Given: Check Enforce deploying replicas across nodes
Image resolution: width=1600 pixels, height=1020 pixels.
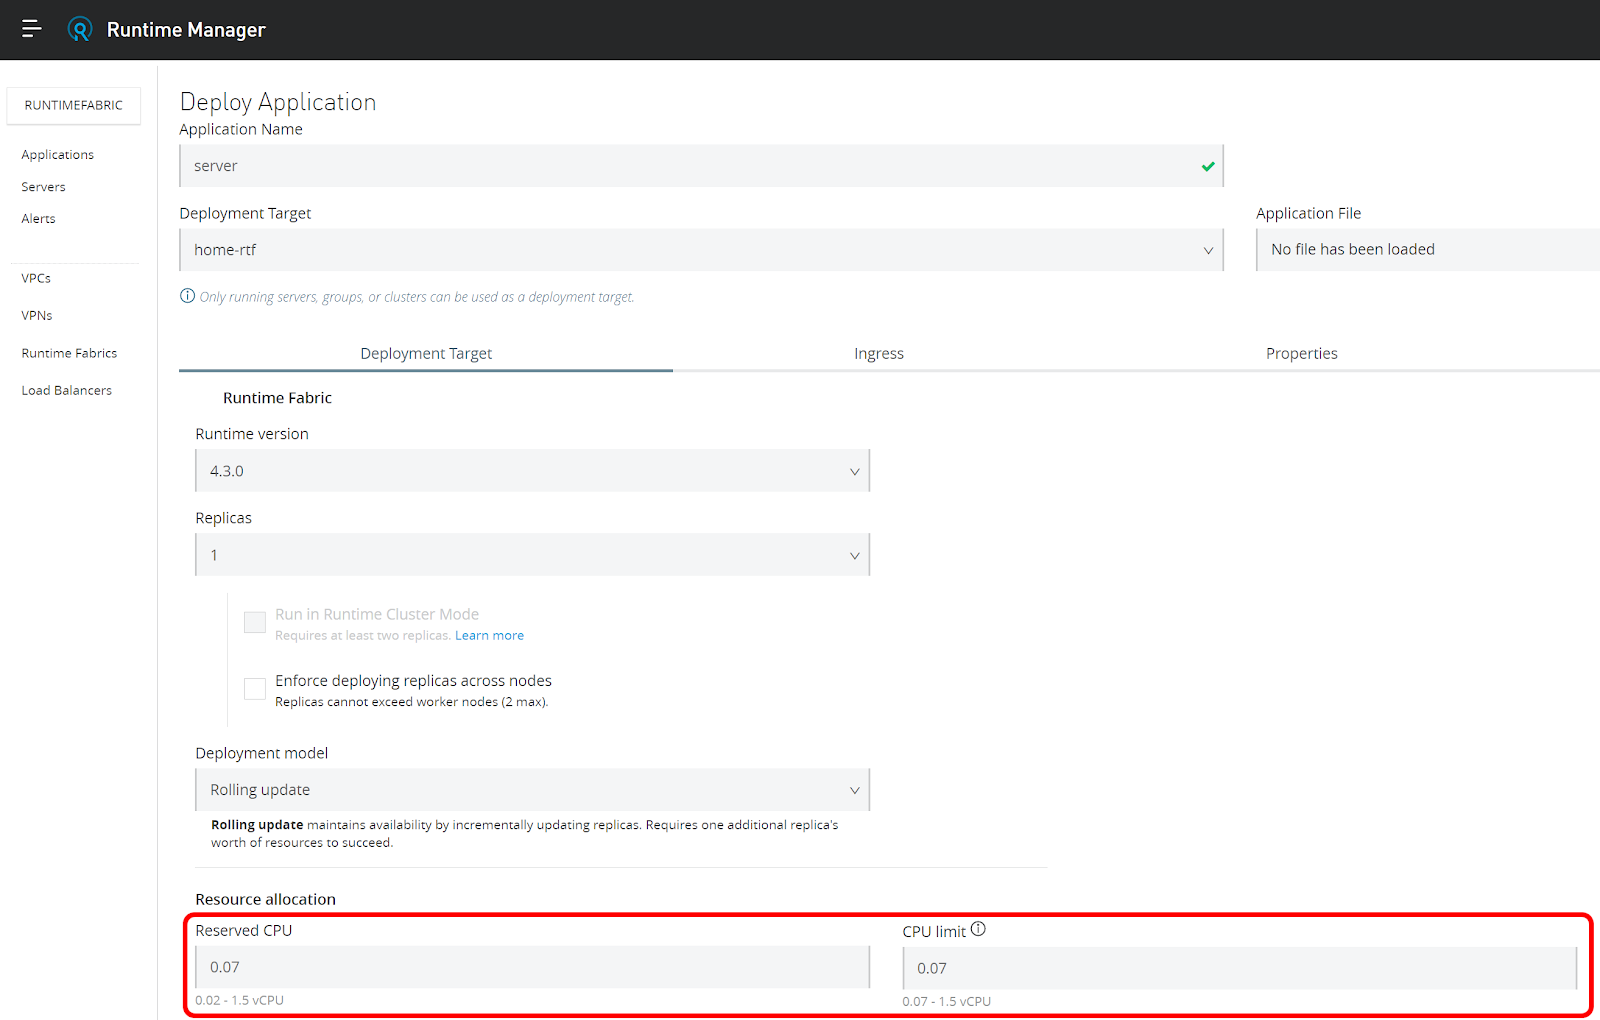Looking at the screenshot, I should (254, 688).
